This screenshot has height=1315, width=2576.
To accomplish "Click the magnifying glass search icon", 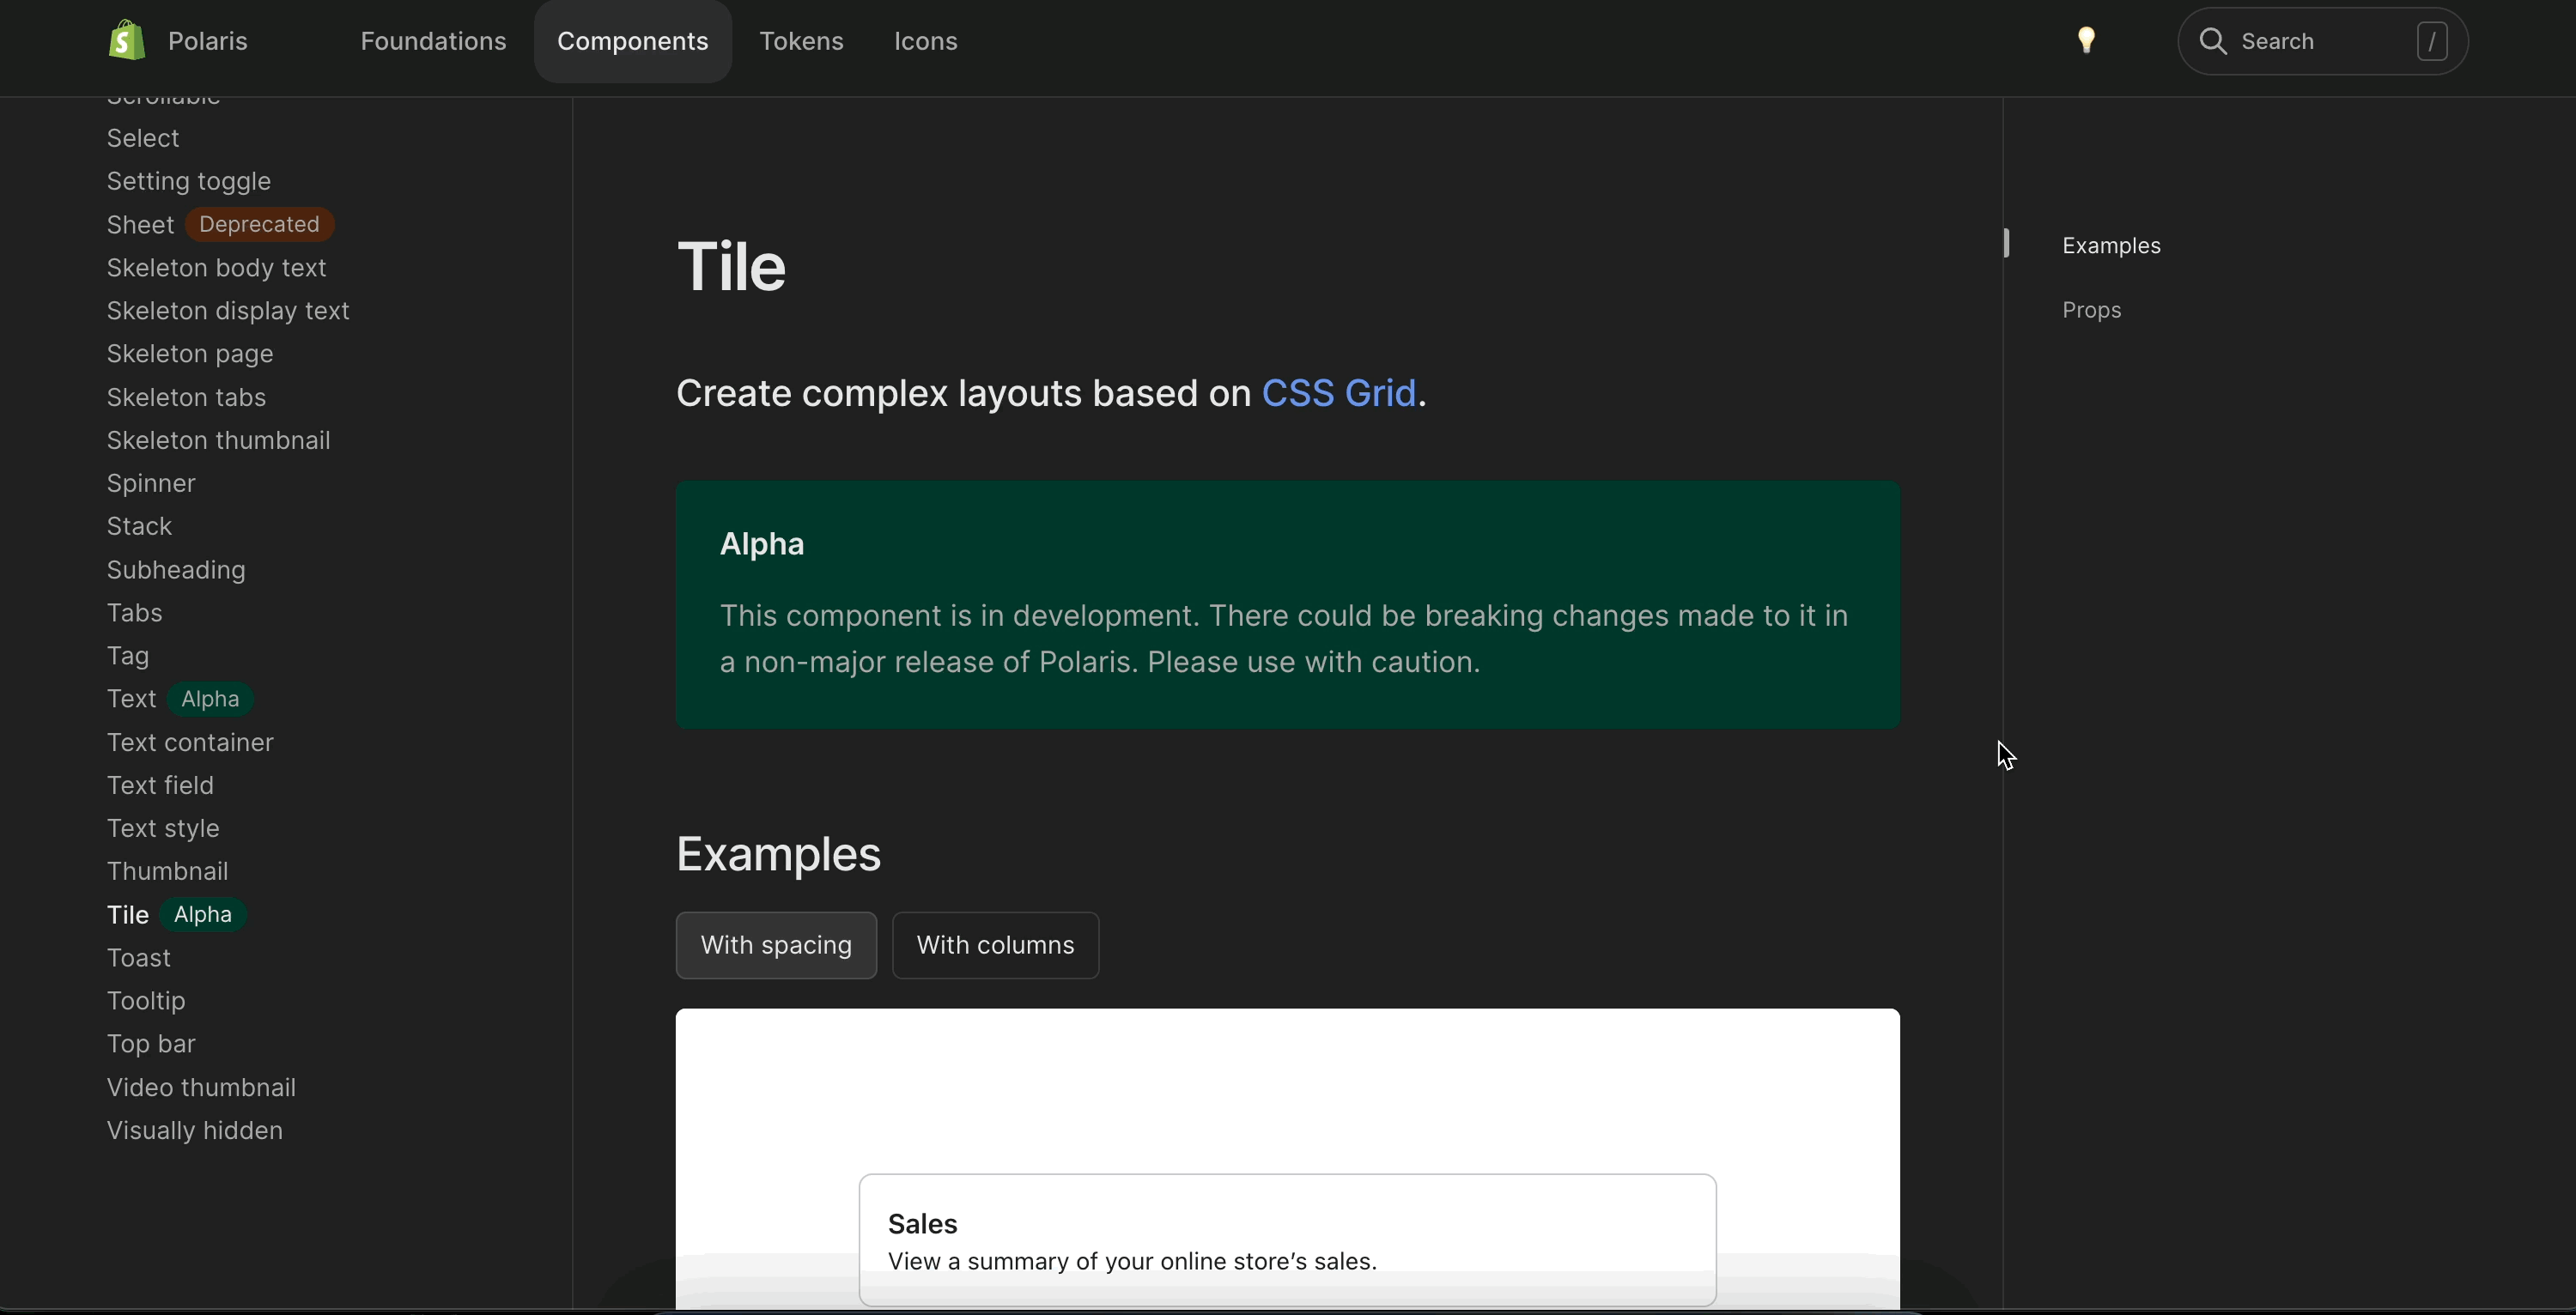I will [2213, 41].
